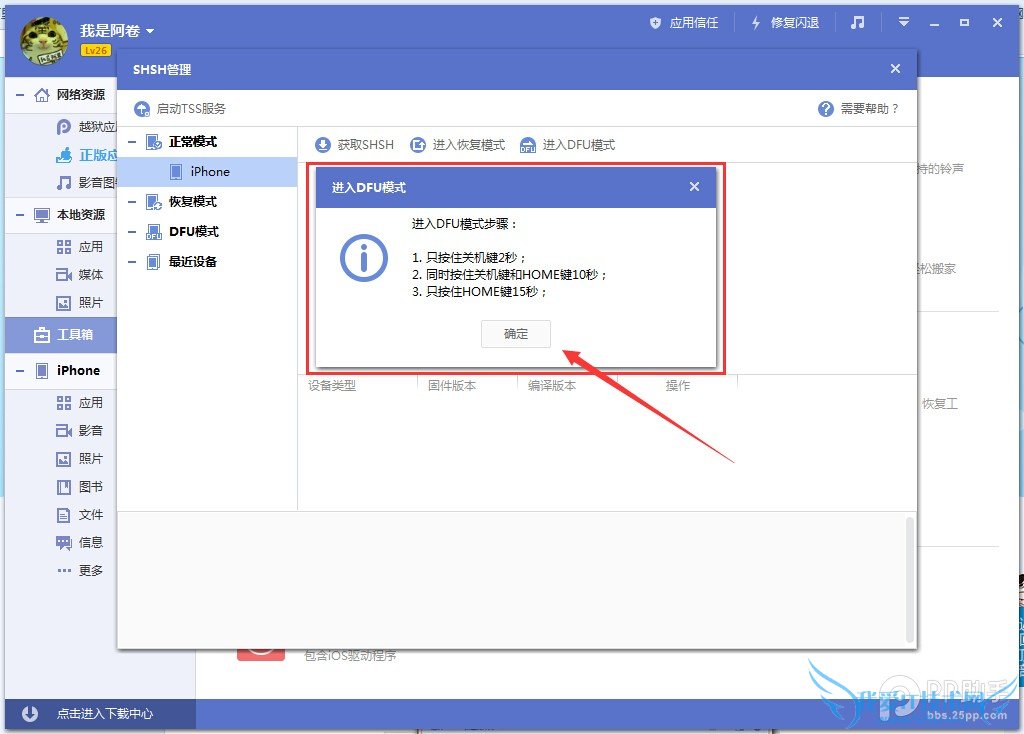Image resolution: width=1024 pixels, height=734 pixels.
Task: Click the 进入恢复模式 recovery mode icon
Action: coord(416,144)
